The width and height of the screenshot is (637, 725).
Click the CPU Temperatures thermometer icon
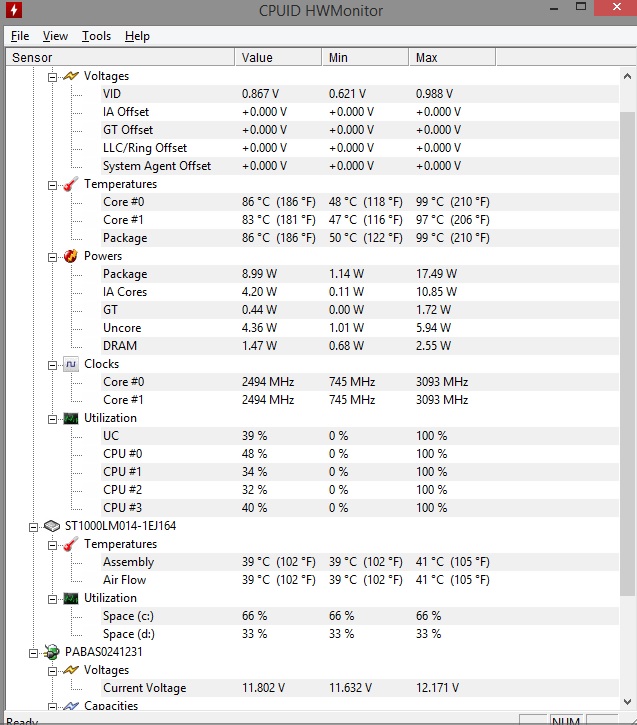click(x=71, y=184)
